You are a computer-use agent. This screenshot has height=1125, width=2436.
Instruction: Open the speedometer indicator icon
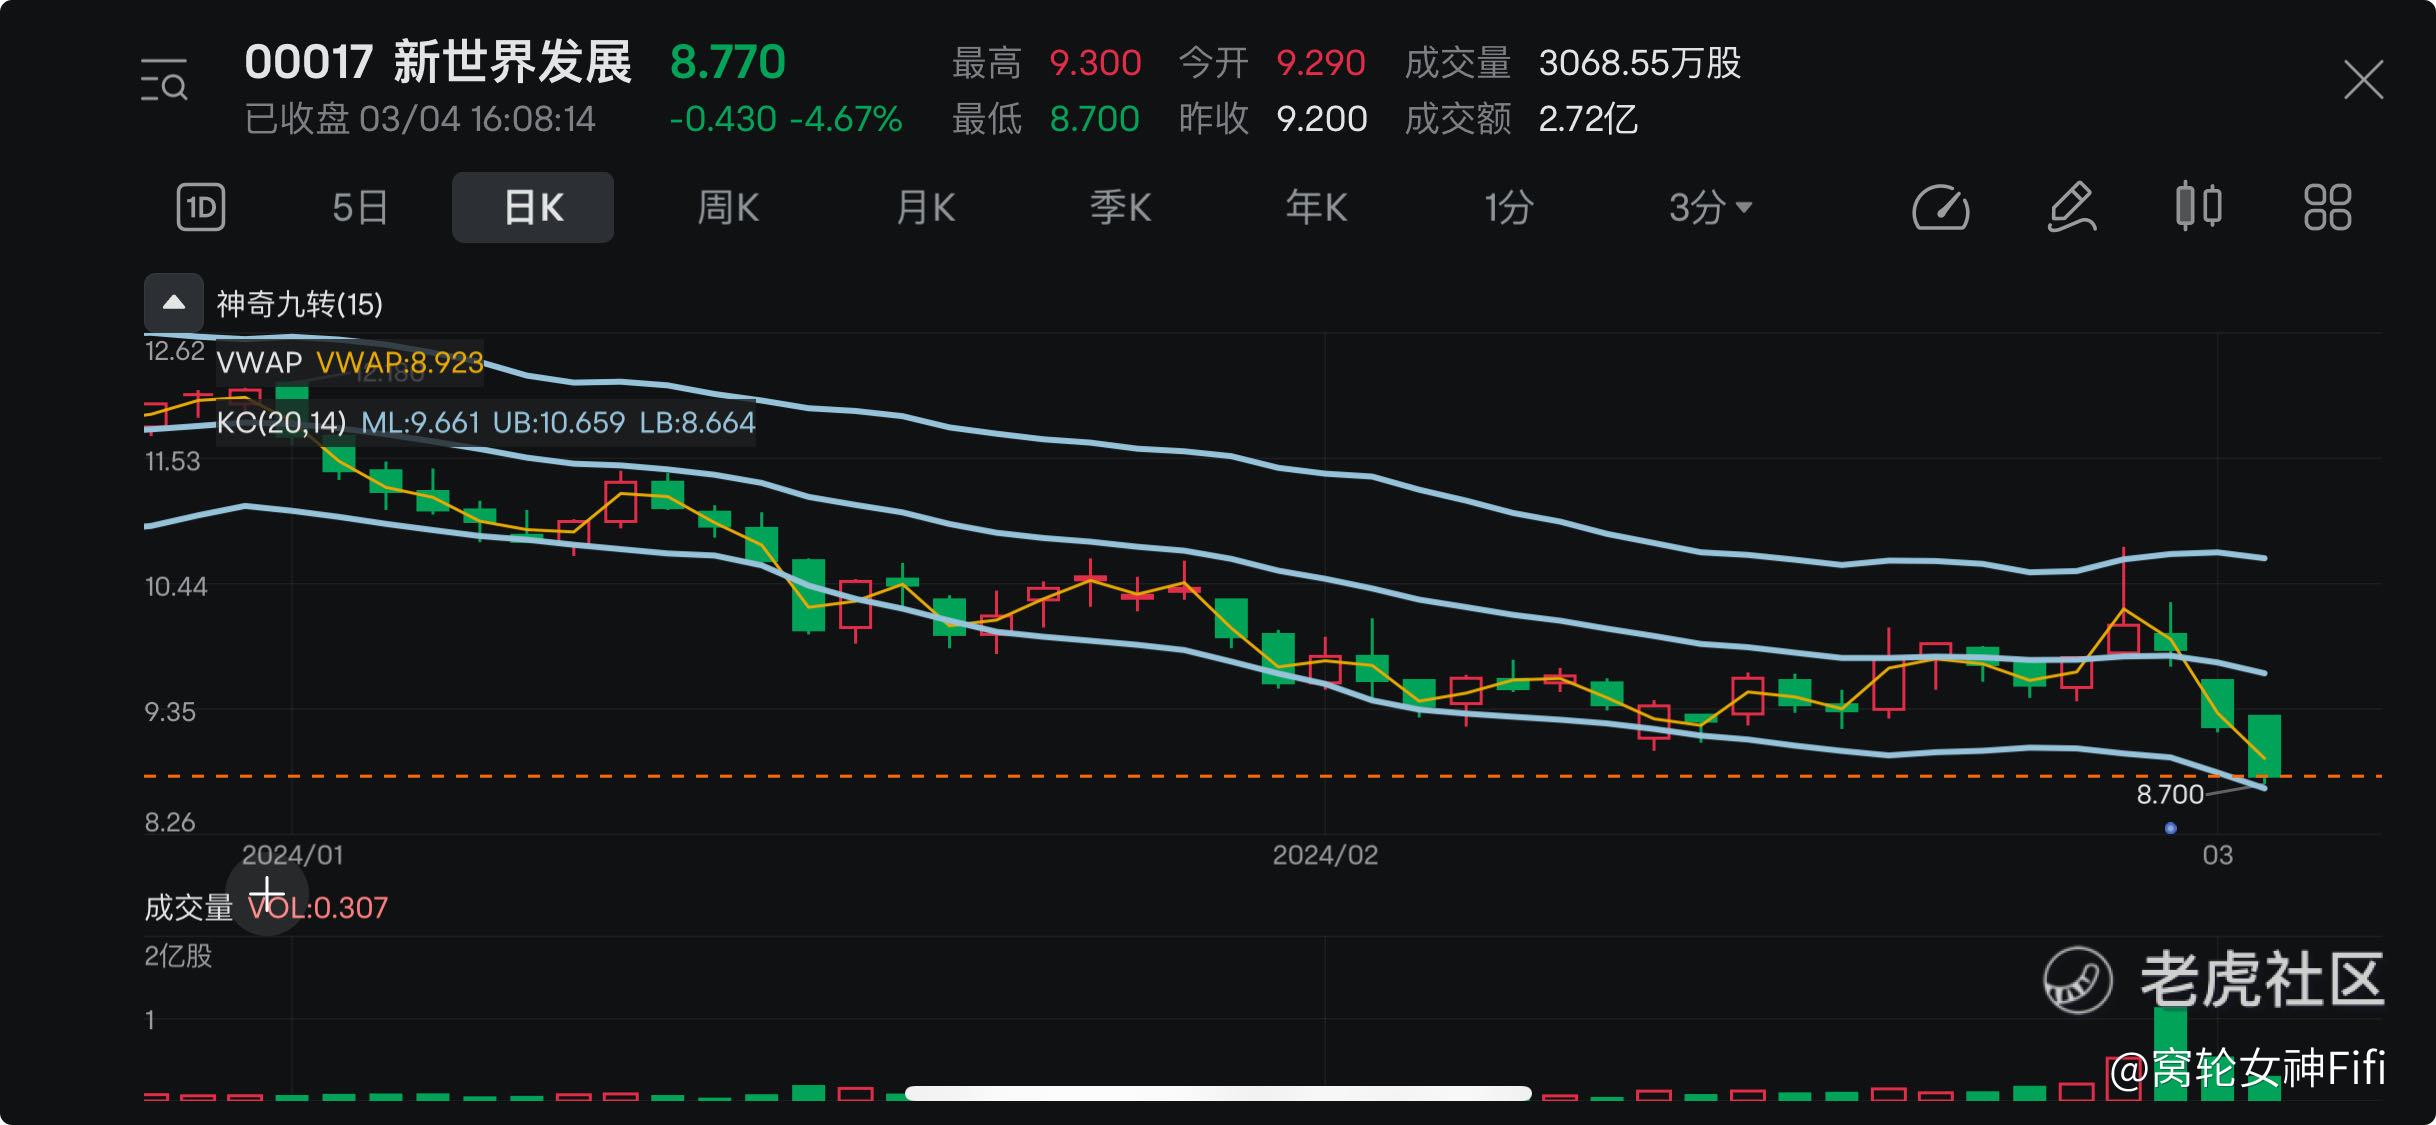(1940, 208)
